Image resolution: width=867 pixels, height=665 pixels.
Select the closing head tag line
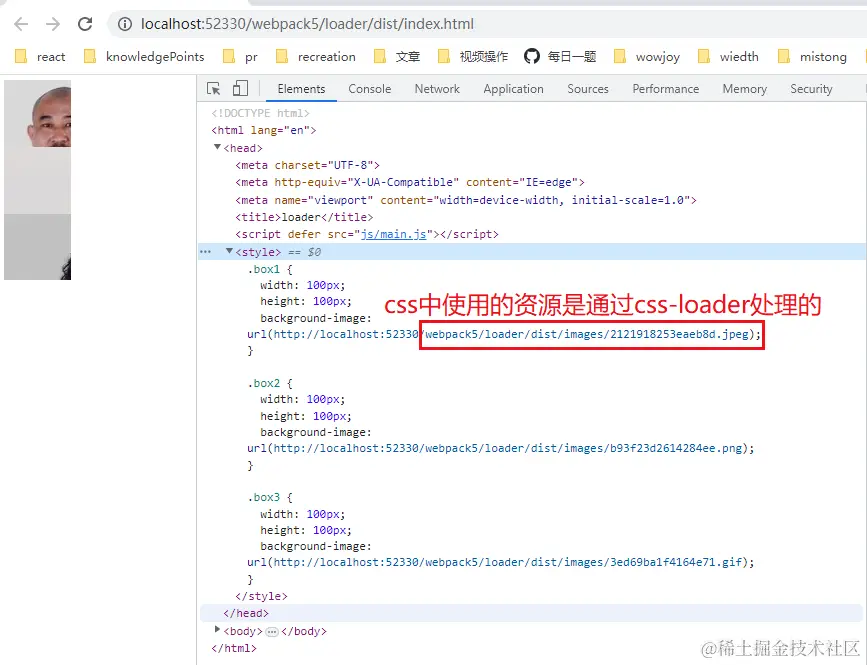click(x=246, y=614)
